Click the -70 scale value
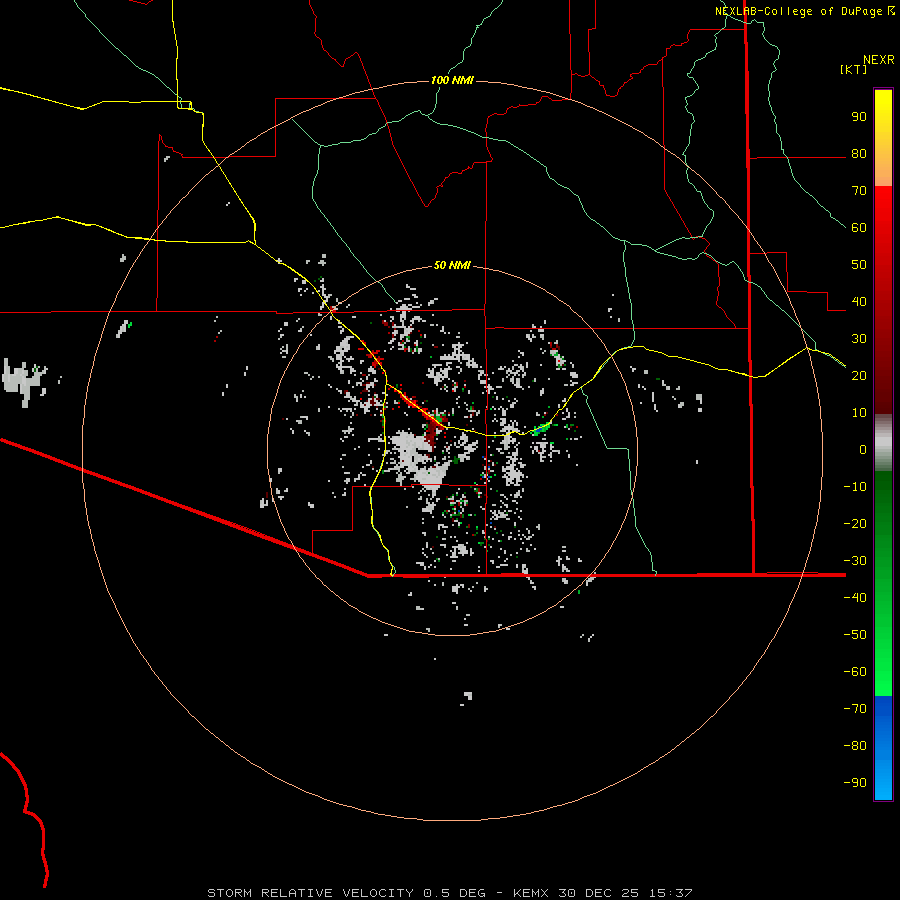Screen dimensions: 900x900 tap(855, 709)
